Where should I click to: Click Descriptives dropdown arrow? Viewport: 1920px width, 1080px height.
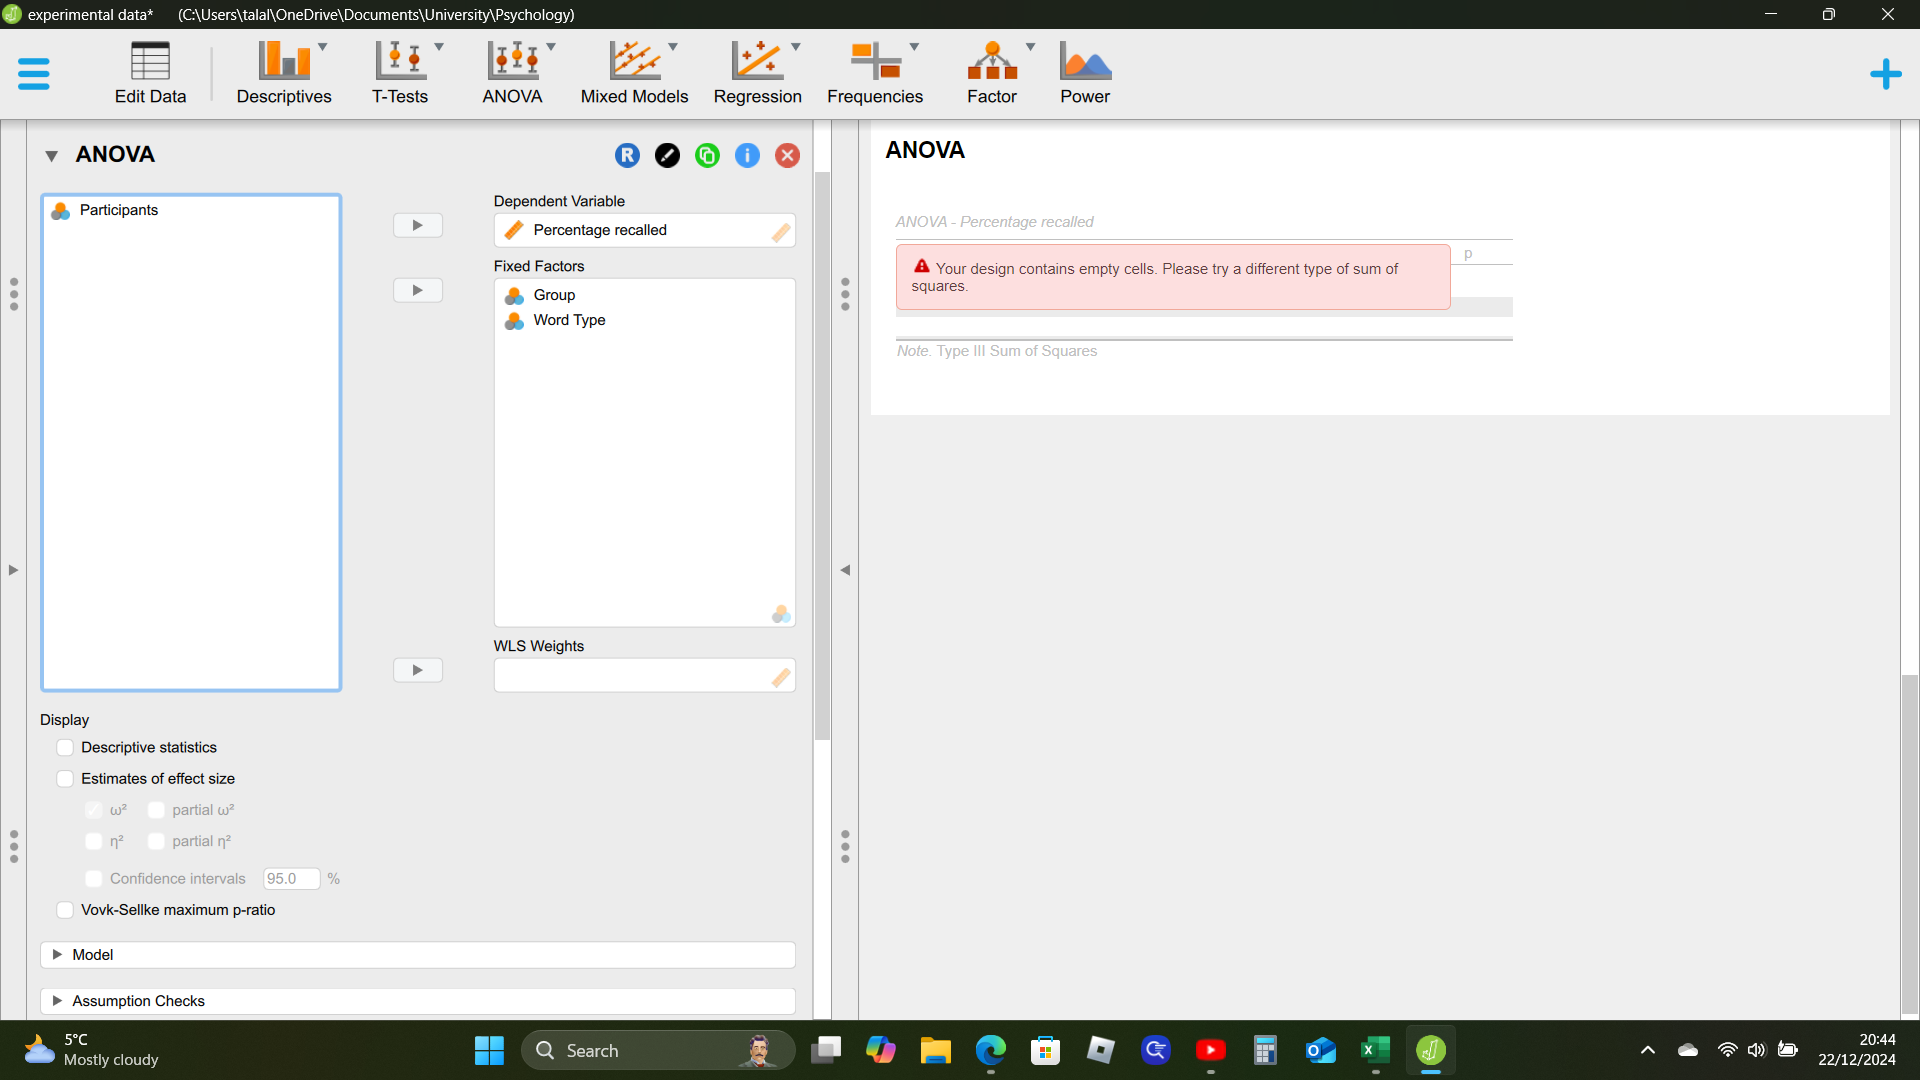pos(323,47)
